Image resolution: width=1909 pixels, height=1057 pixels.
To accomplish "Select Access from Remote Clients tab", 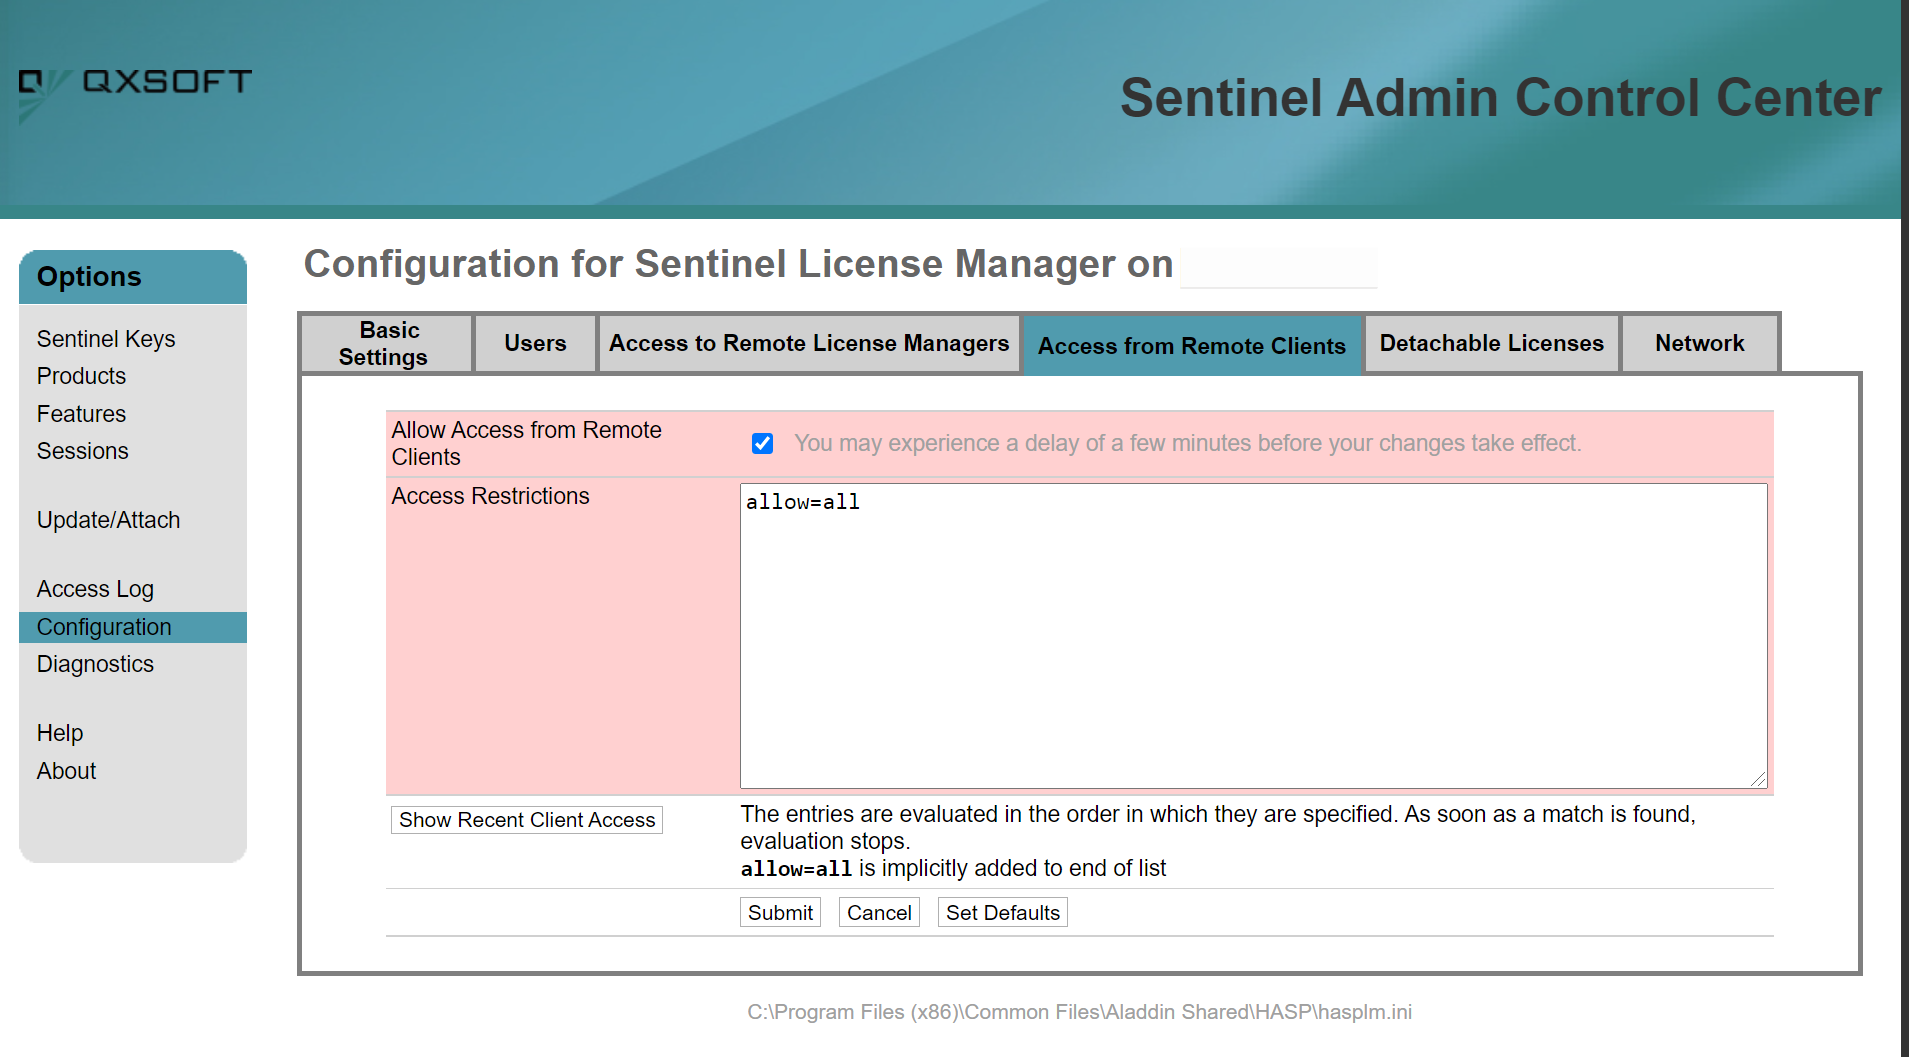I will click(x=1192, y=346).
